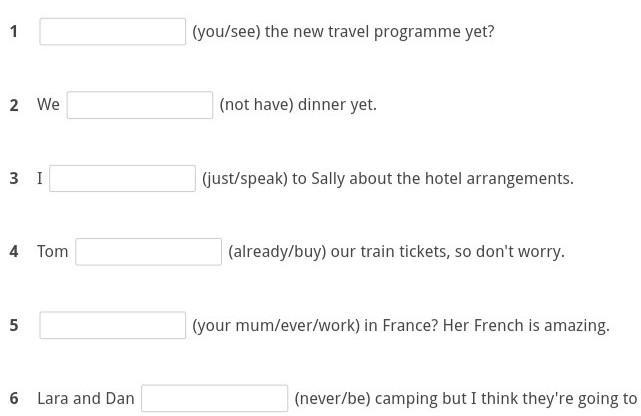The height and width of the screenshot is (416, 641).
Task: Click the words 'Lara and Dan'
Action: (x=86, y=398)
